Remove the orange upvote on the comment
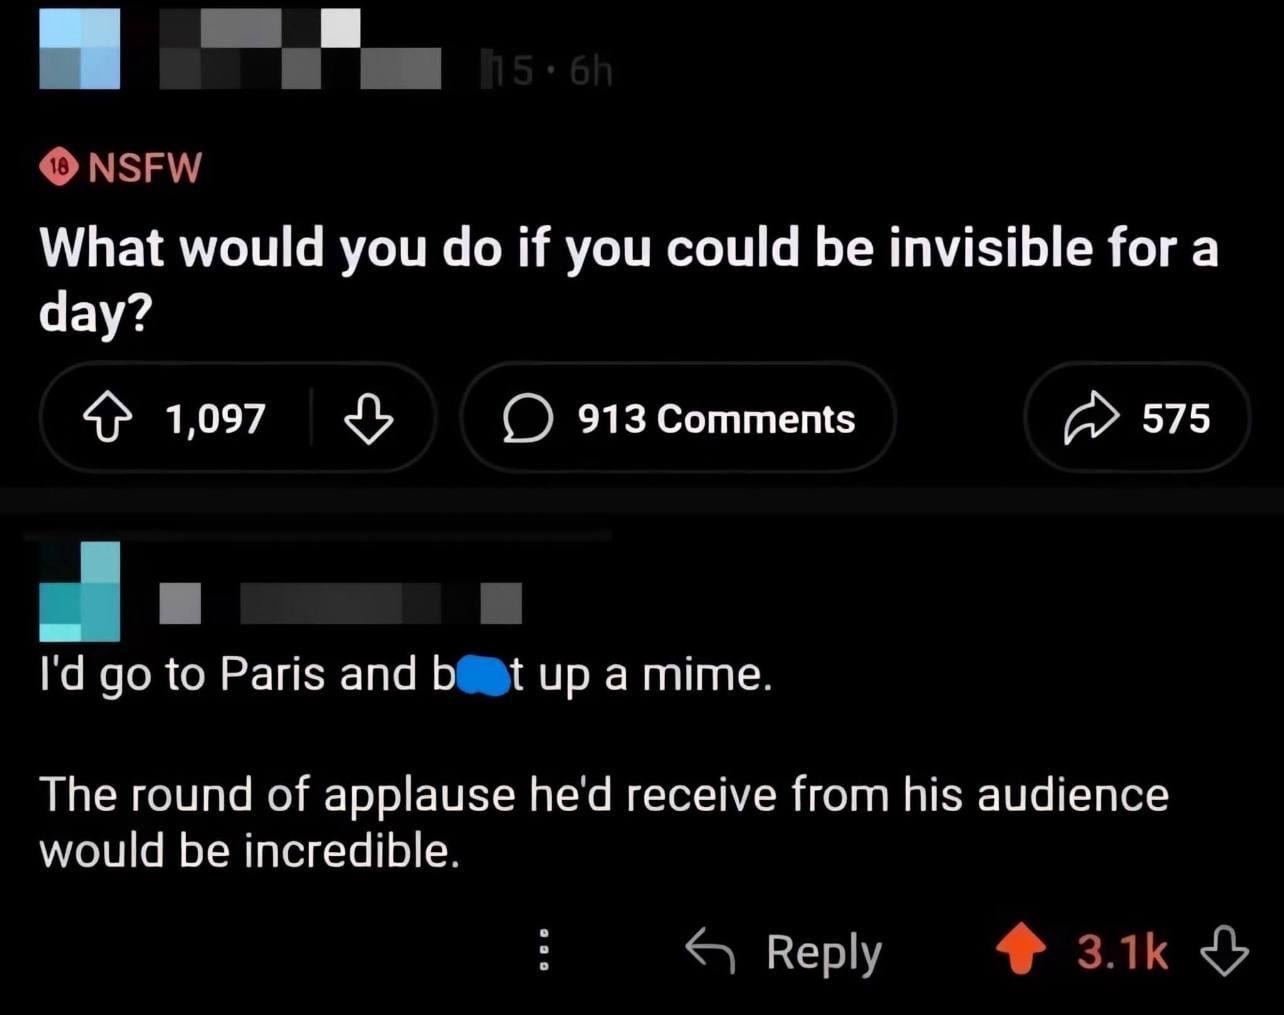 [x=1020, y=951]
